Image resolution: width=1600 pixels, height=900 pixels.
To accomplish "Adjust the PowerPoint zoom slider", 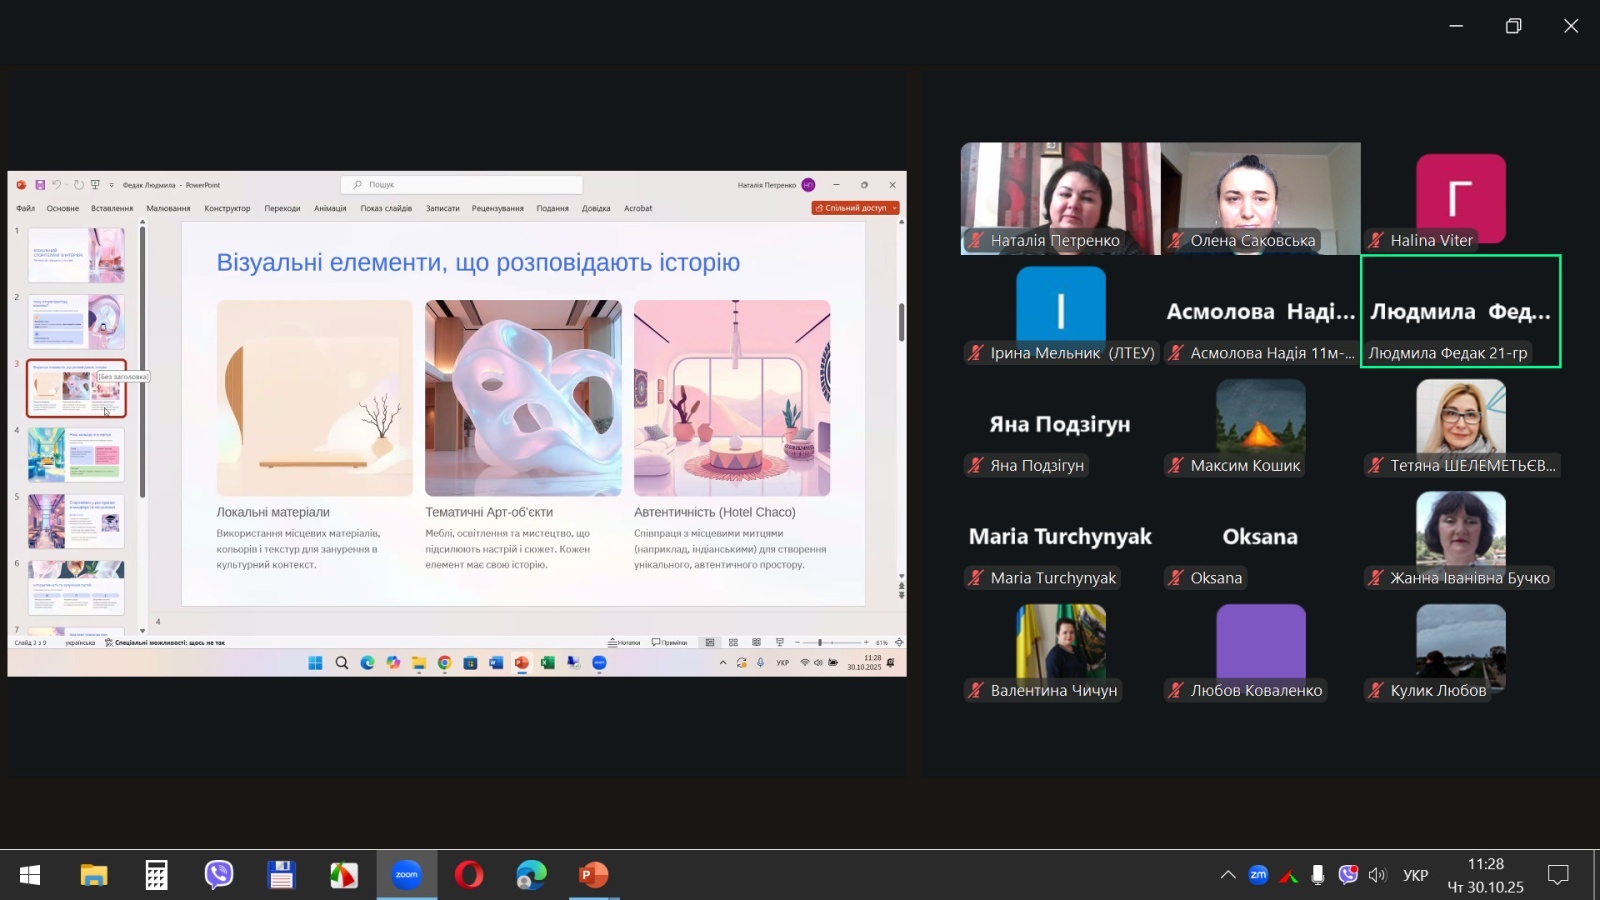I will [820, 642].
